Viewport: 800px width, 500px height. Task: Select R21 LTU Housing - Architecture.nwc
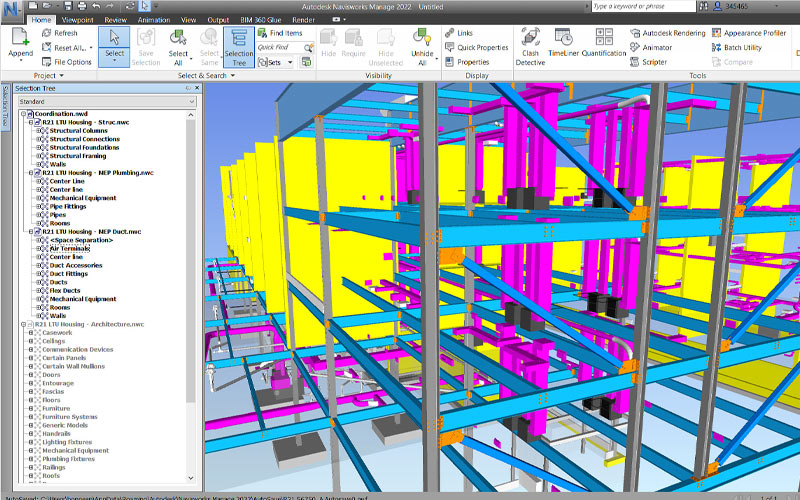coord(89,324)
